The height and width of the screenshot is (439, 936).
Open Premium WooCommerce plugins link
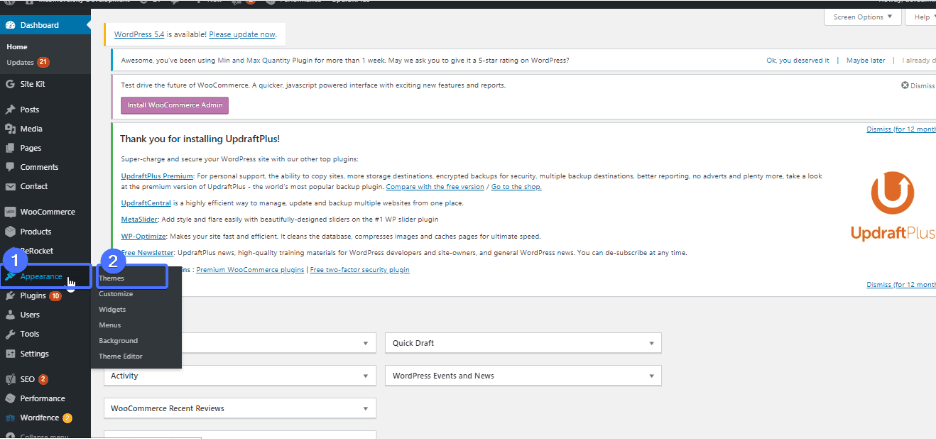point(250,269)
